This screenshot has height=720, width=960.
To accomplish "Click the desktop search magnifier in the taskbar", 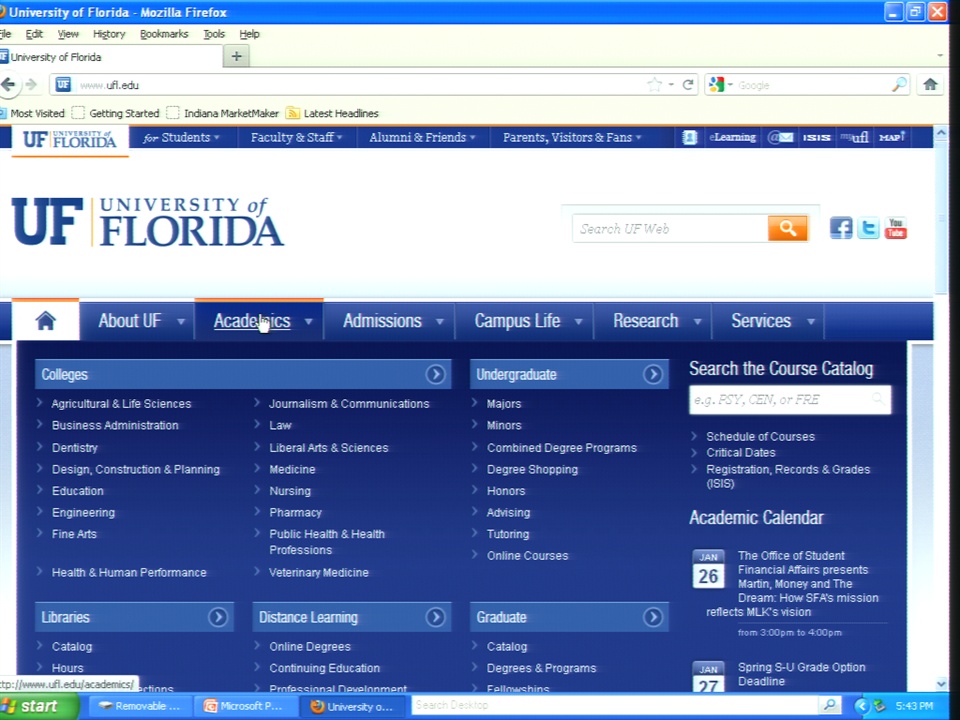I will [830, 705].
